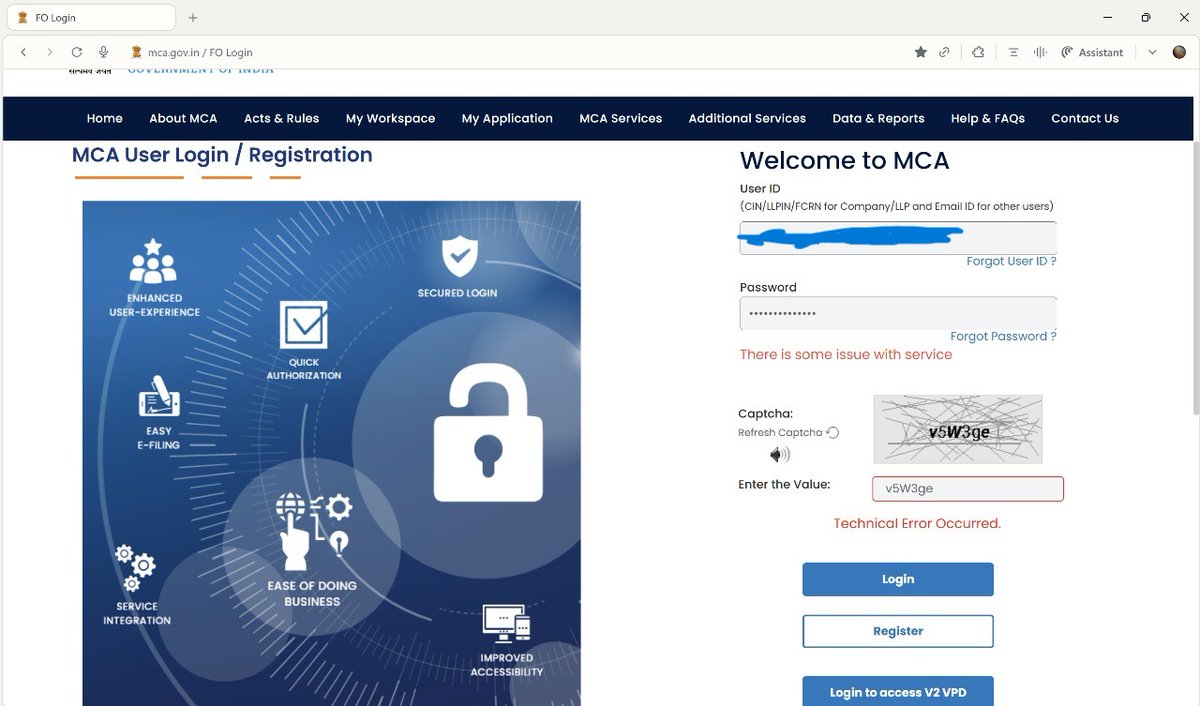Open the Contact Us menu
The height and width of the screenshot is (706, 1200).
(x=1085, y=118)
